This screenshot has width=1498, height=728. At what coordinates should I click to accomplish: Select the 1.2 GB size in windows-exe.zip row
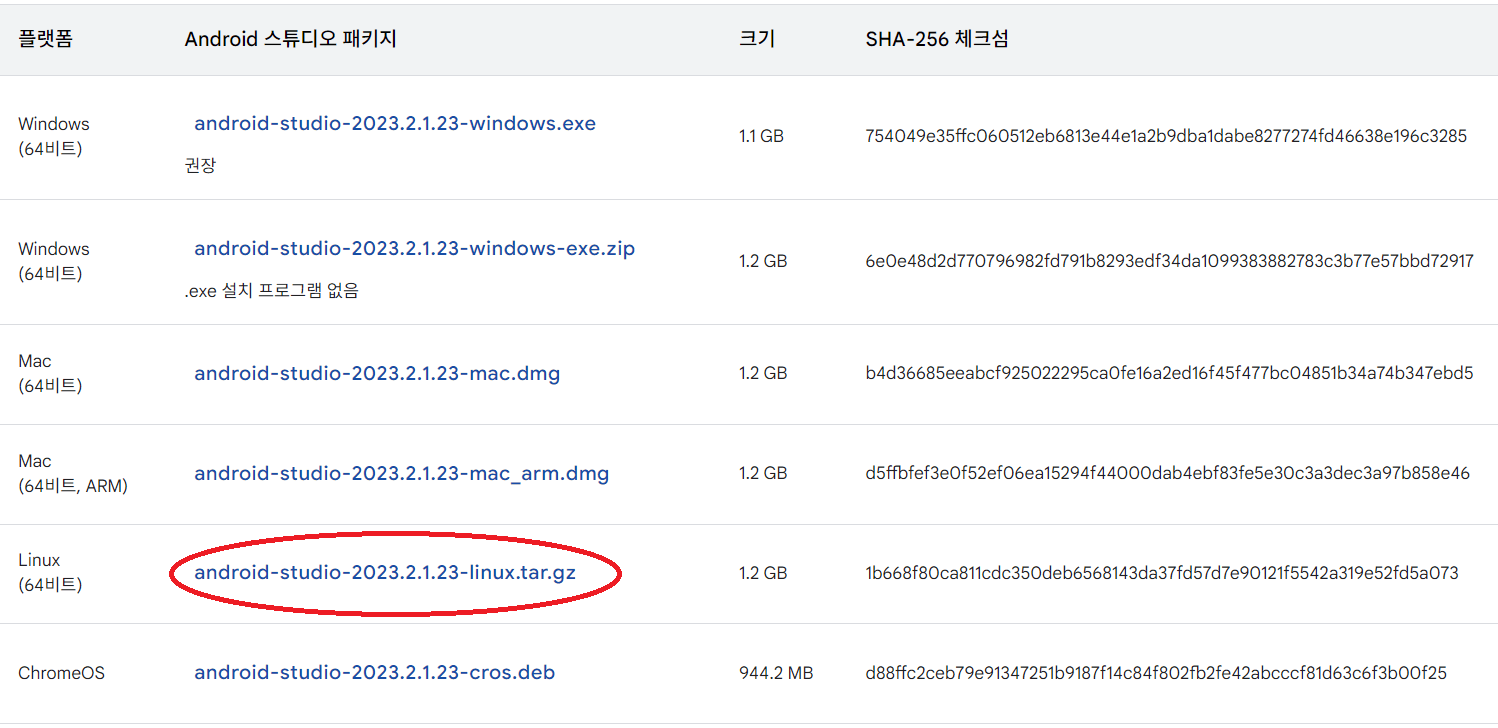(x=763, y=261)
